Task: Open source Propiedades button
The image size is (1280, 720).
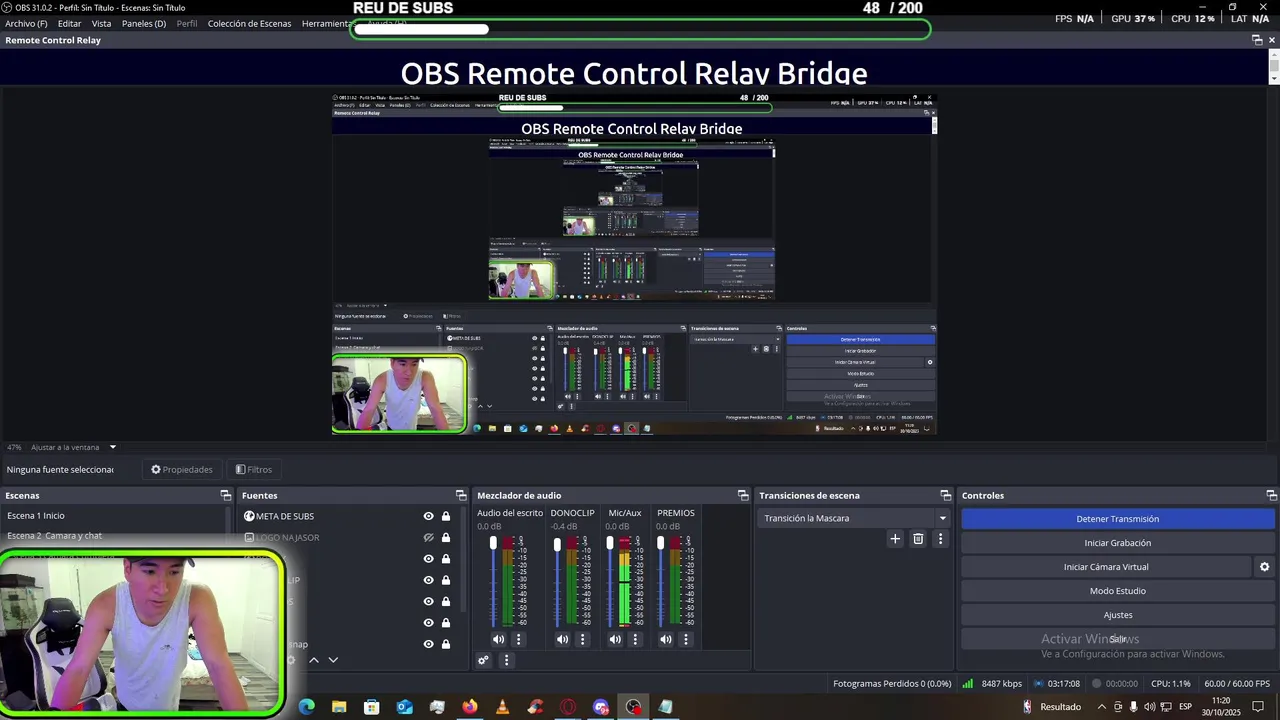Action: (182, 469)
